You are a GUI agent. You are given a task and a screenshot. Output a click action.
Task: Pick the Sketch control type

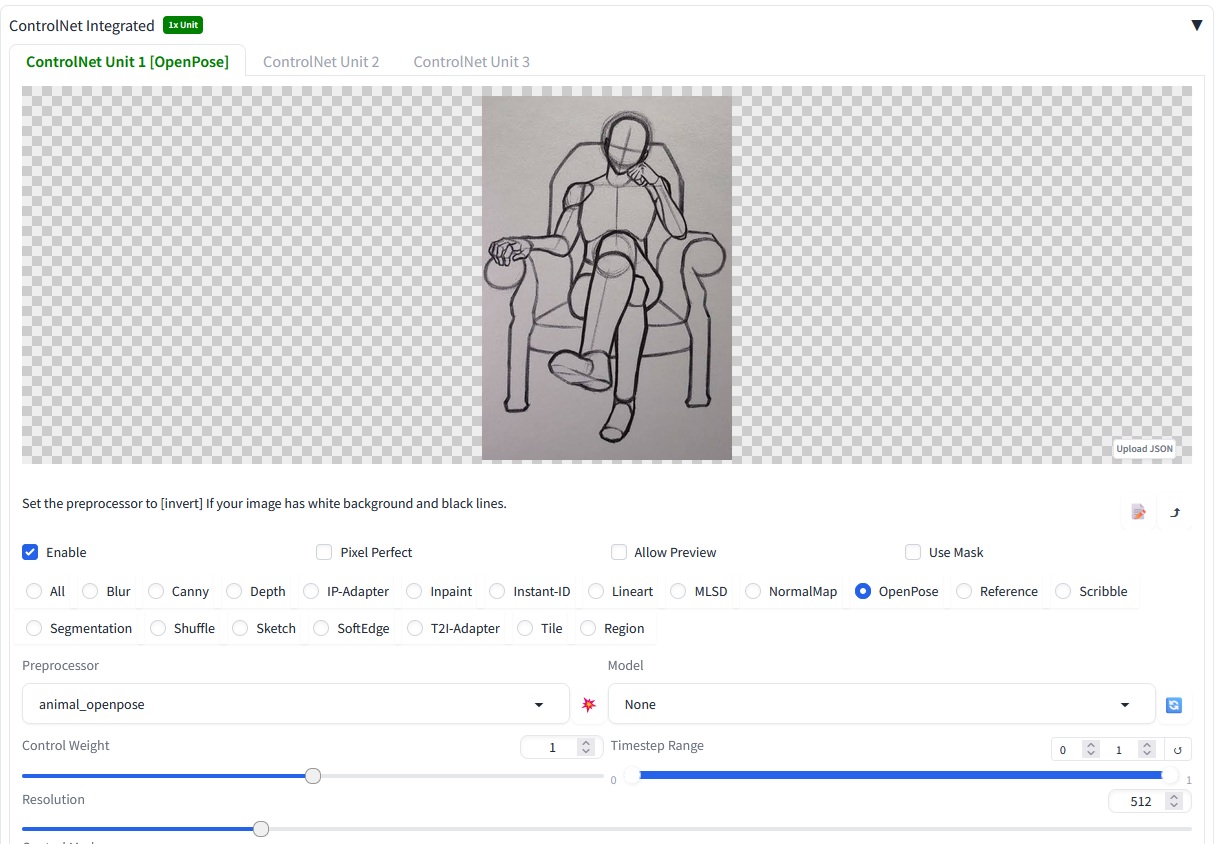(x=240, y=628)
